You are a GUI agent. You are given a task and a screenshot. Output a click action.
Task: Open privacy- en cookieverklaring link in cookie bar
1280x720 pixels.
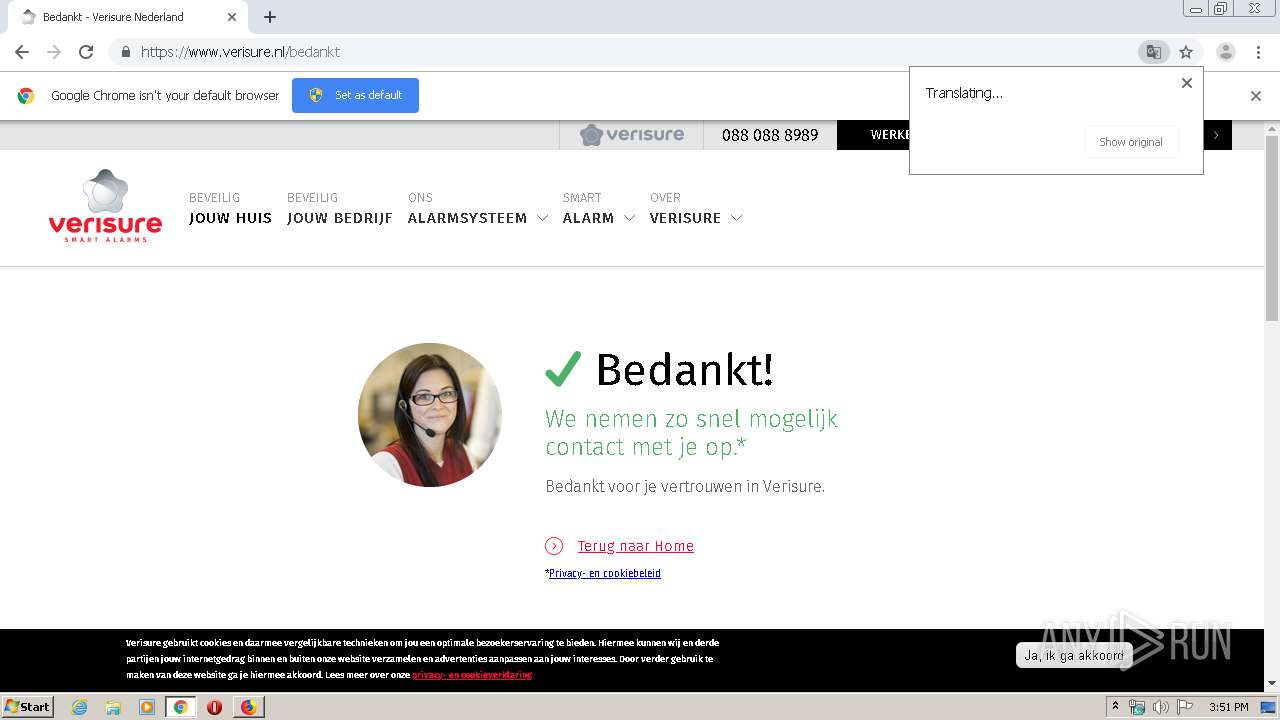coord(472,675)
